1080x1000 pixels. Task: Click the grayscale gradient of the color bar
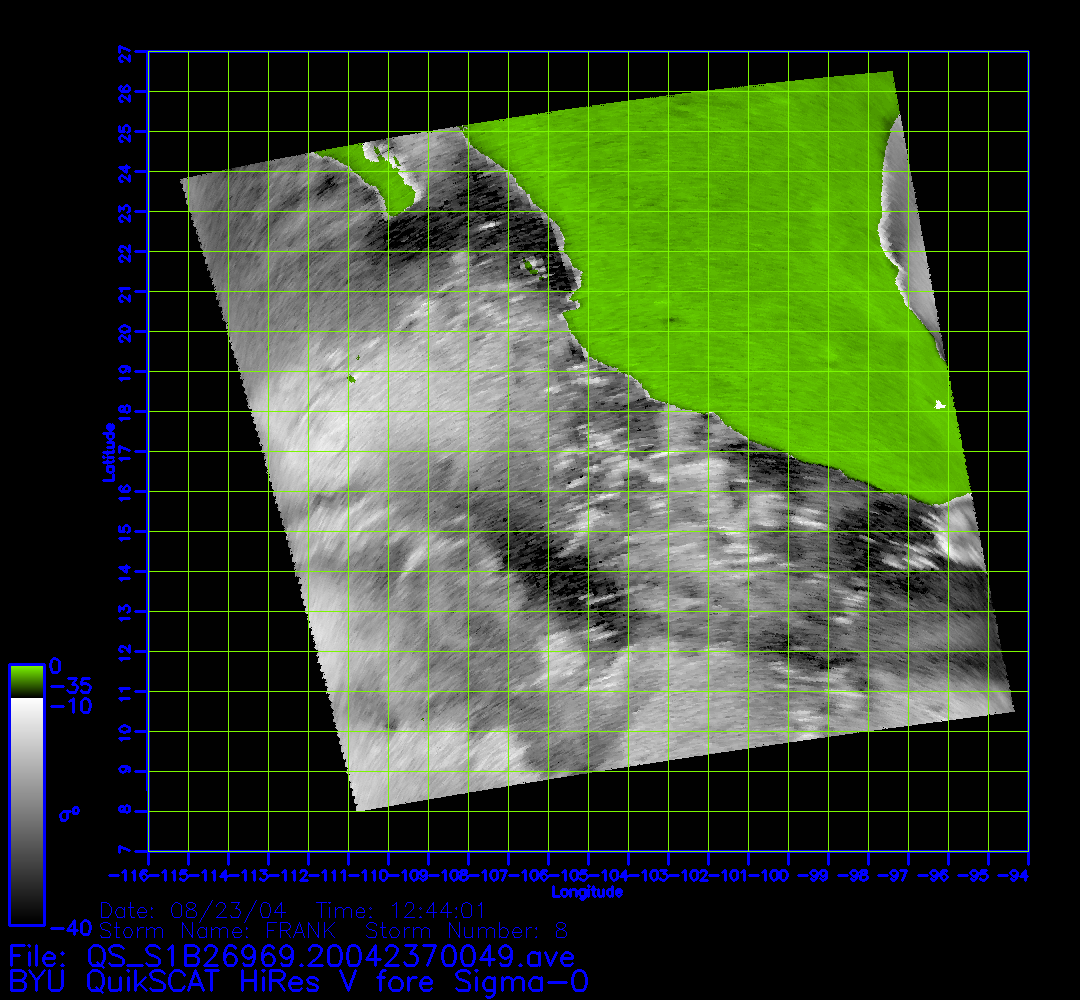[26, 810]
